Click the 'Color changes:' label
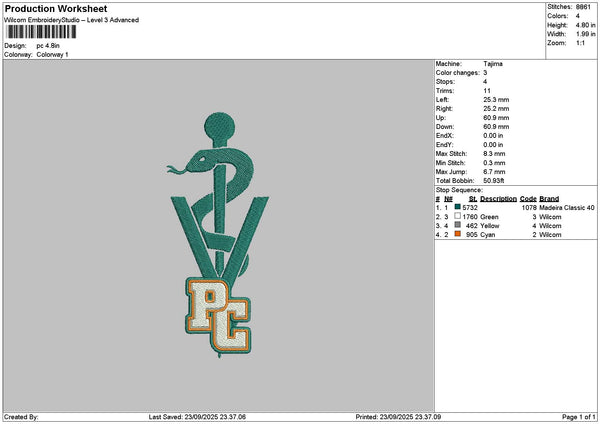 point(458,73)
